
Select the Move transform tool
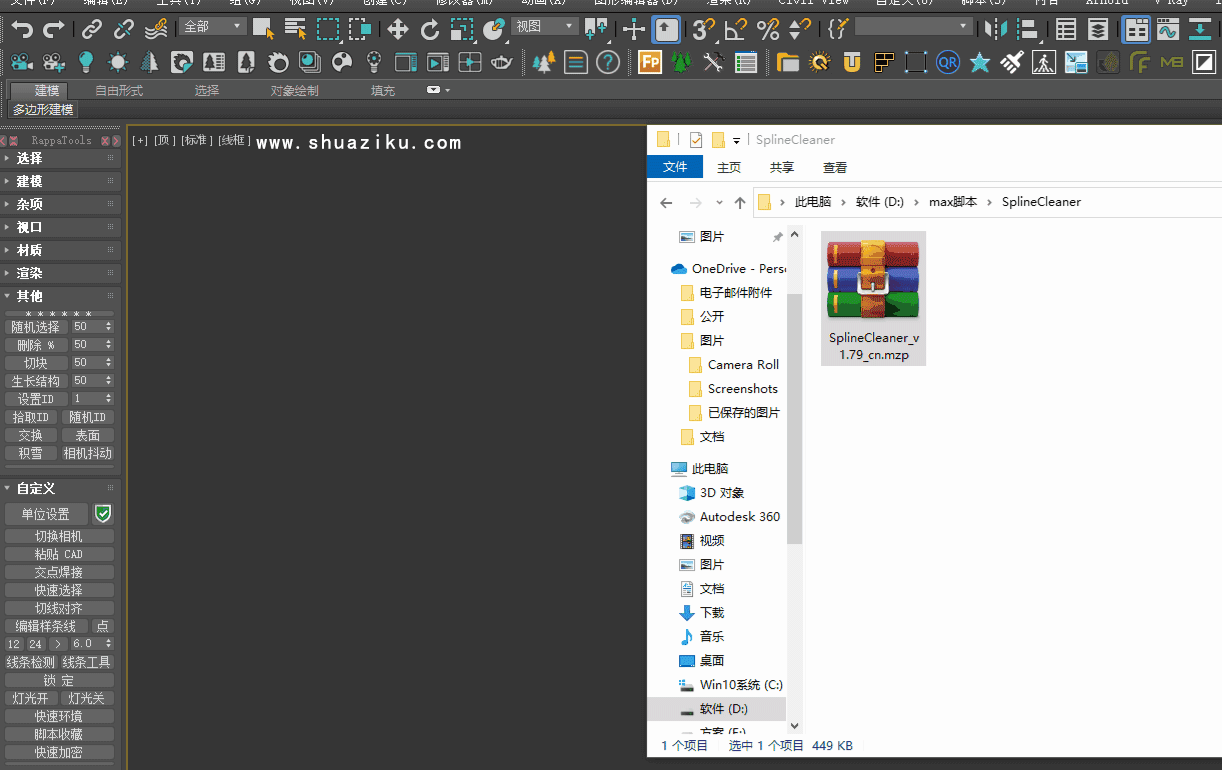click(x=397, y=29)
